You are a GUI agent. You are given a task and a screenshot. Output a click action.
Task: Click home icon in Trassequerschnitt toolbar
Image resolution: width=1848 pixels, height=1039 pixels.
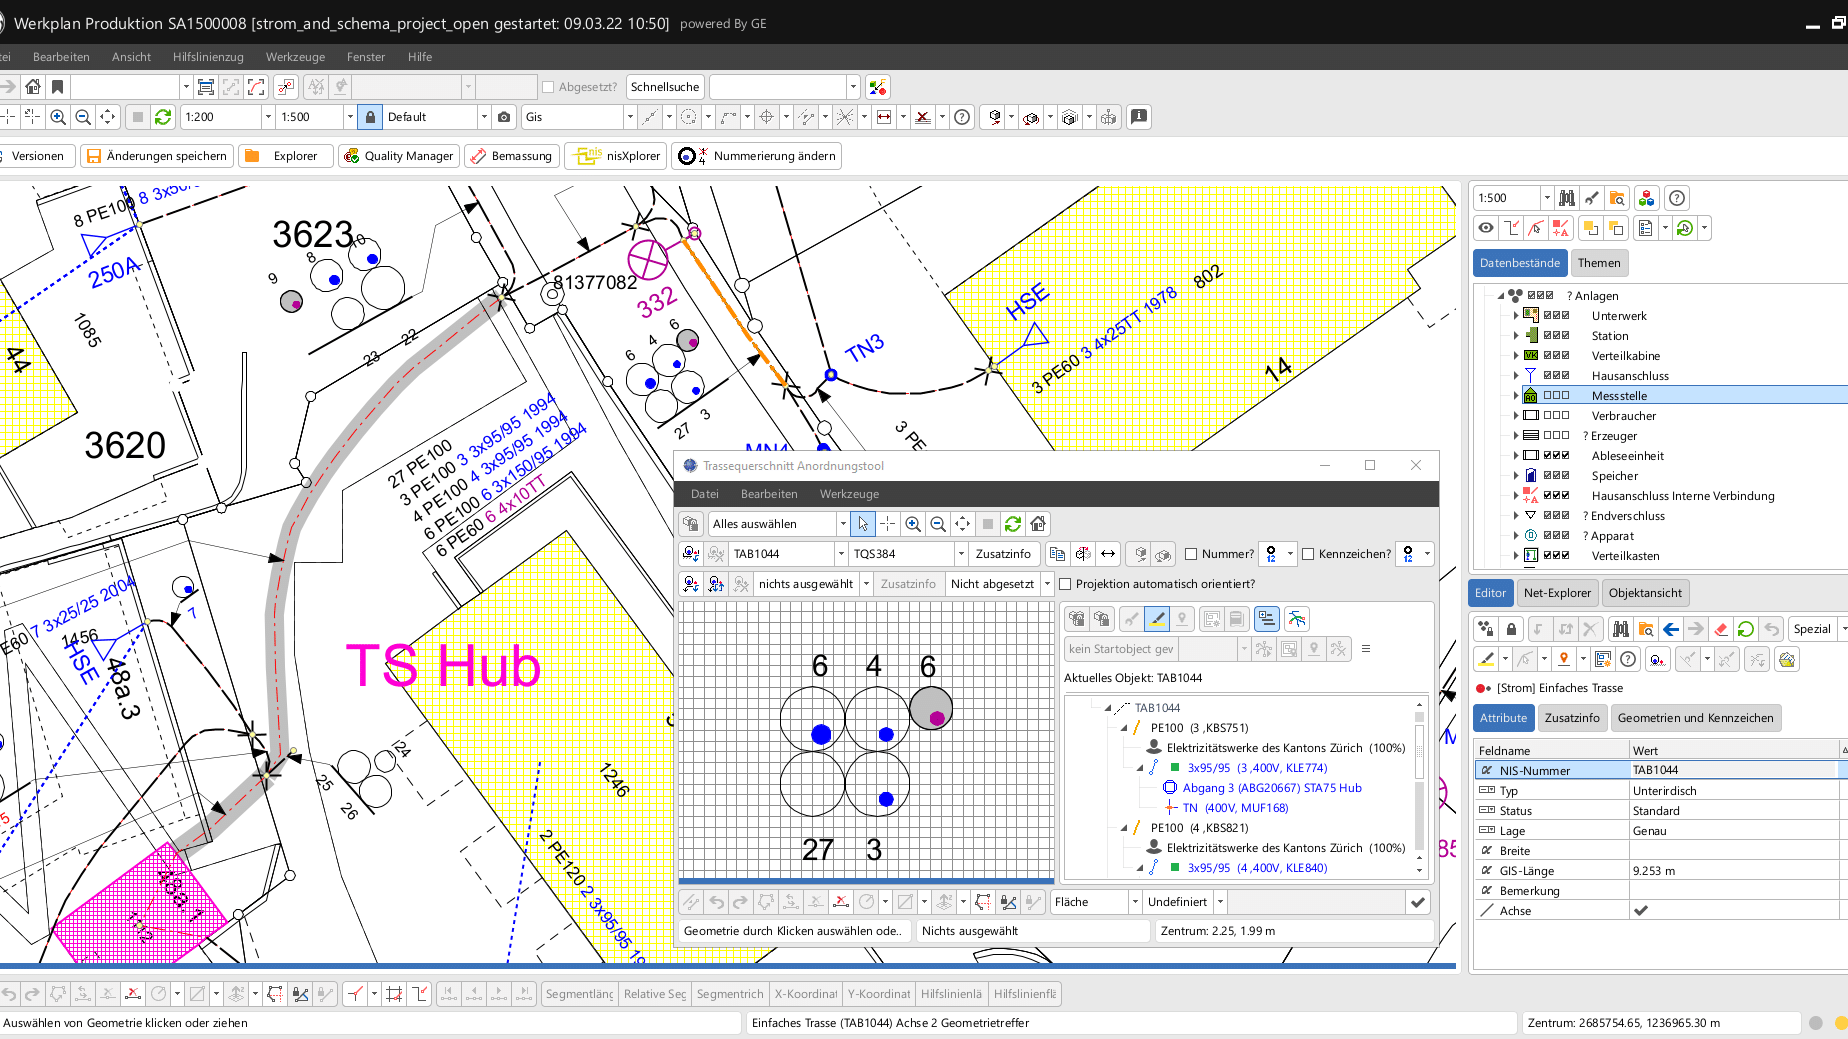[x=1038, y=524]
